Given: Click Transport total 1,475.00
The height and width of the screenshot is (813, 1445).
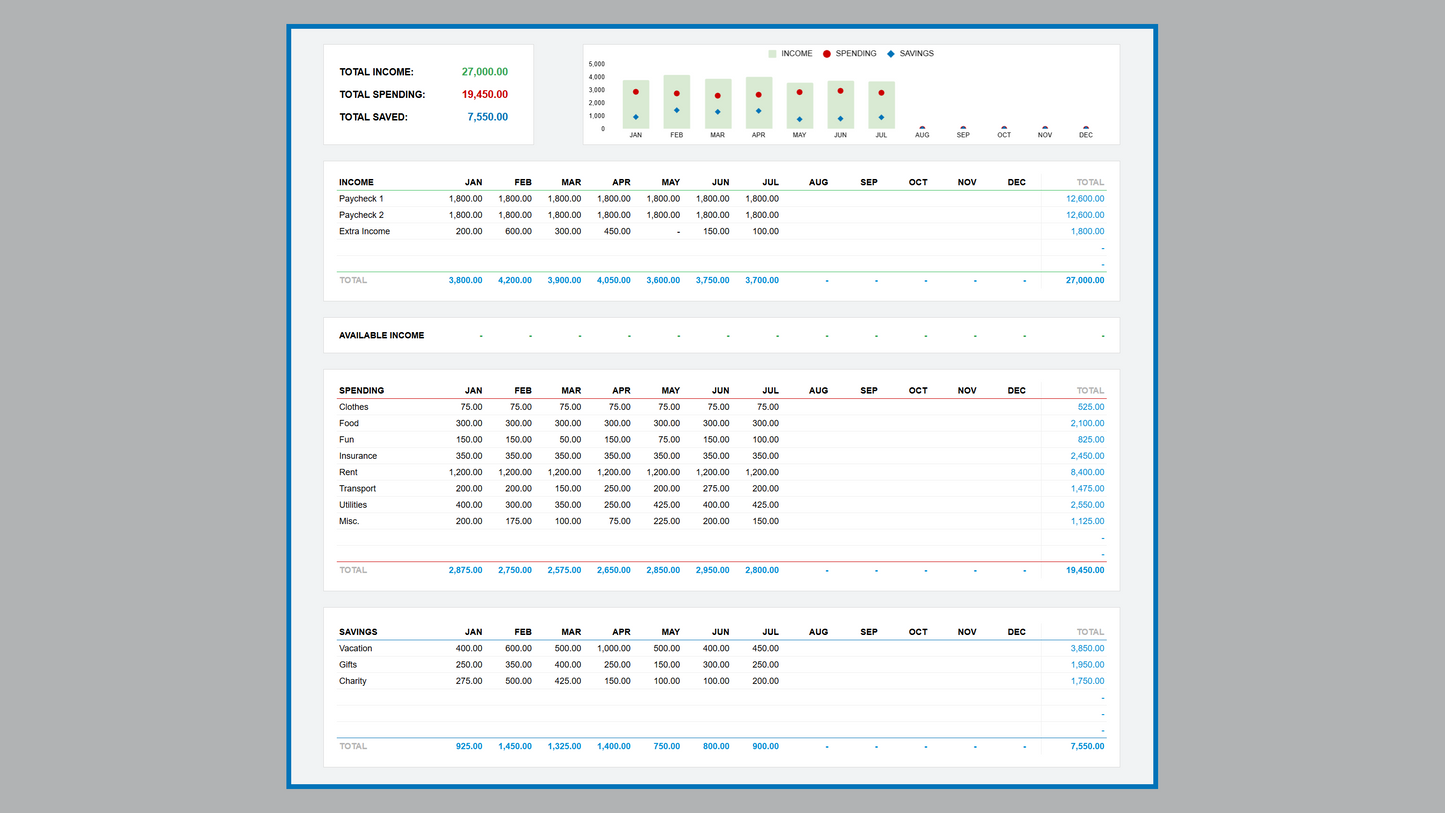Looking at the screenshot, I should pyautogui.click(x=1088, y=489).
